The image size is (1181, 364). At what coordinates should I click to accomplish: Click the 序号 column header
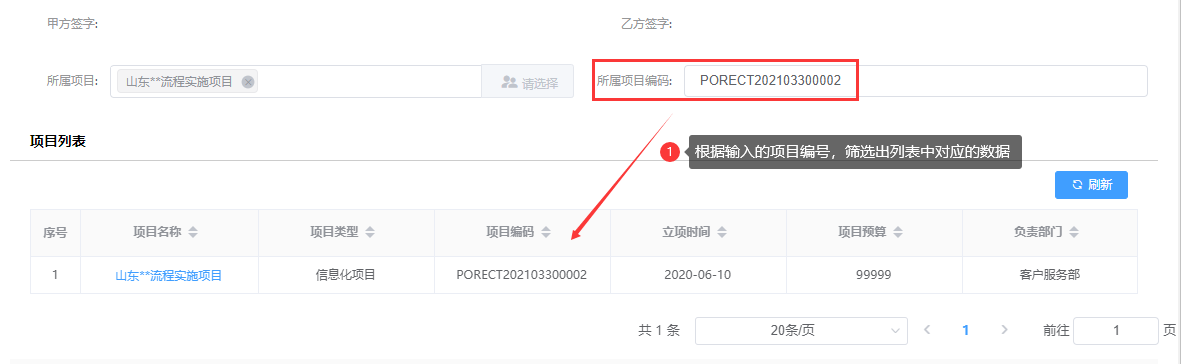pos(55,232)
